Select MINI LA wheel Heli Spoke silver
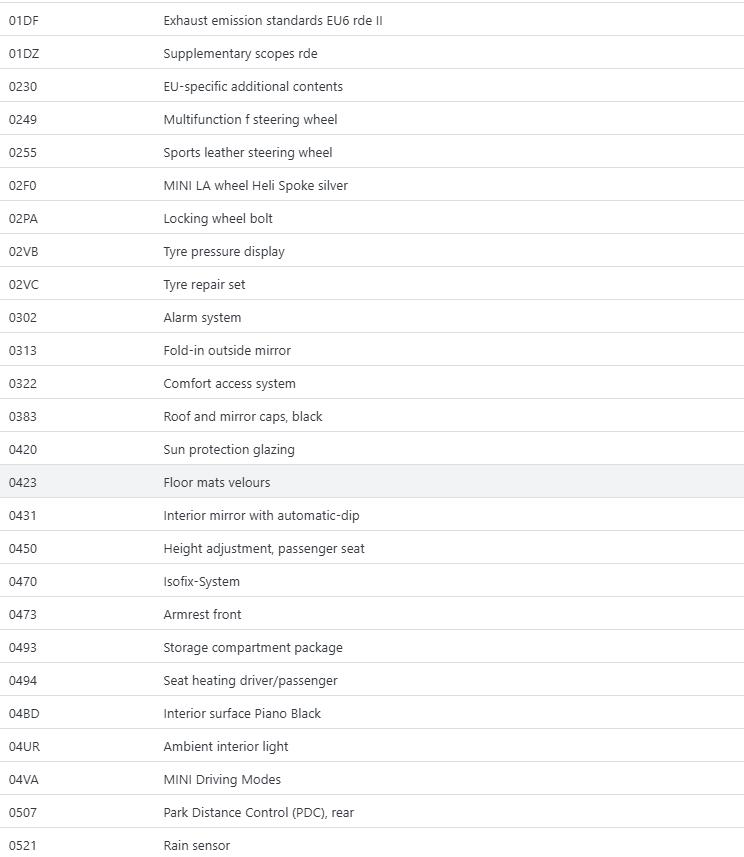This screenshot has width=744, height=857. point(255,185)
